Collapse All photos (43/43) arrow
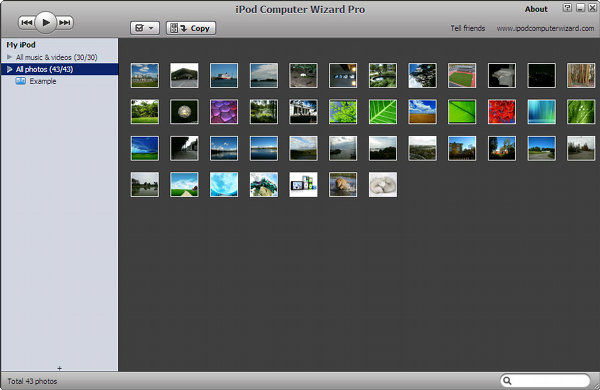 tap(10, 69)
